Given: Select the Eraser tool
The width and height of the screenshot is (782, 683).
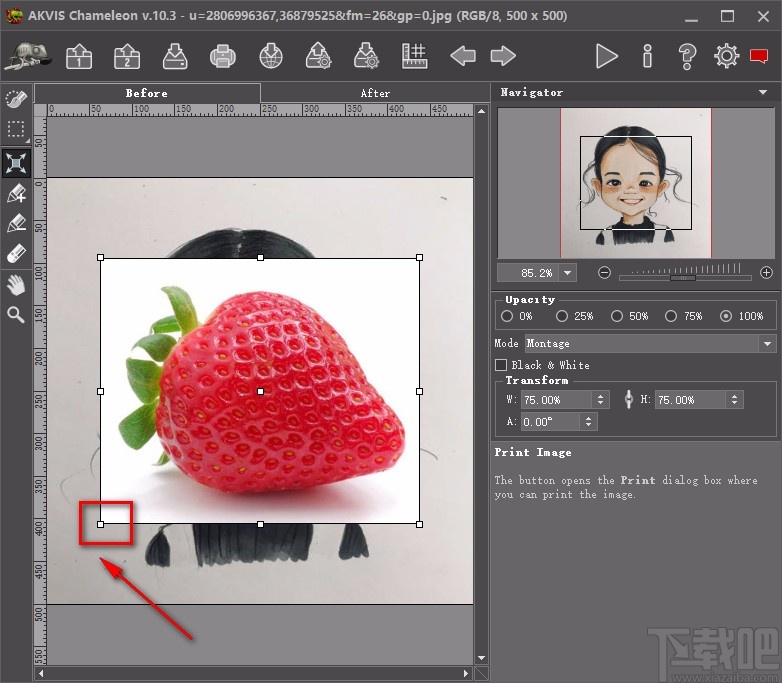Looking at the screenshot, I should (16, 253).
